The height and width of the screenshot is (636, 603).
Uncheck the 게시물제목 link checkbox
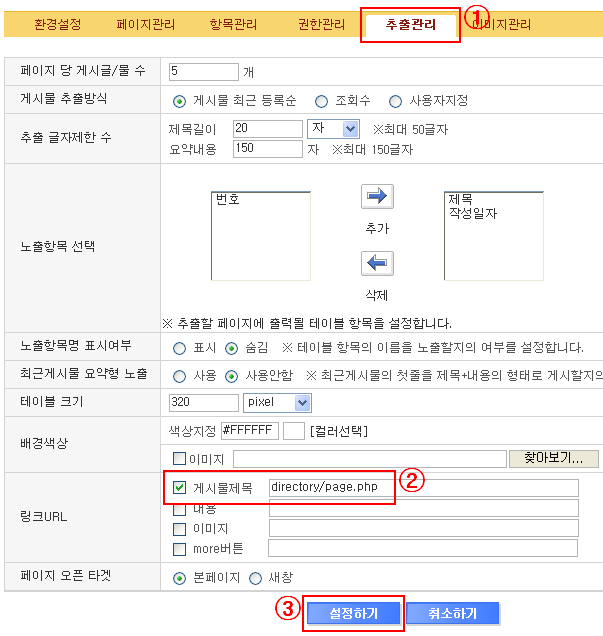(180, 488)
